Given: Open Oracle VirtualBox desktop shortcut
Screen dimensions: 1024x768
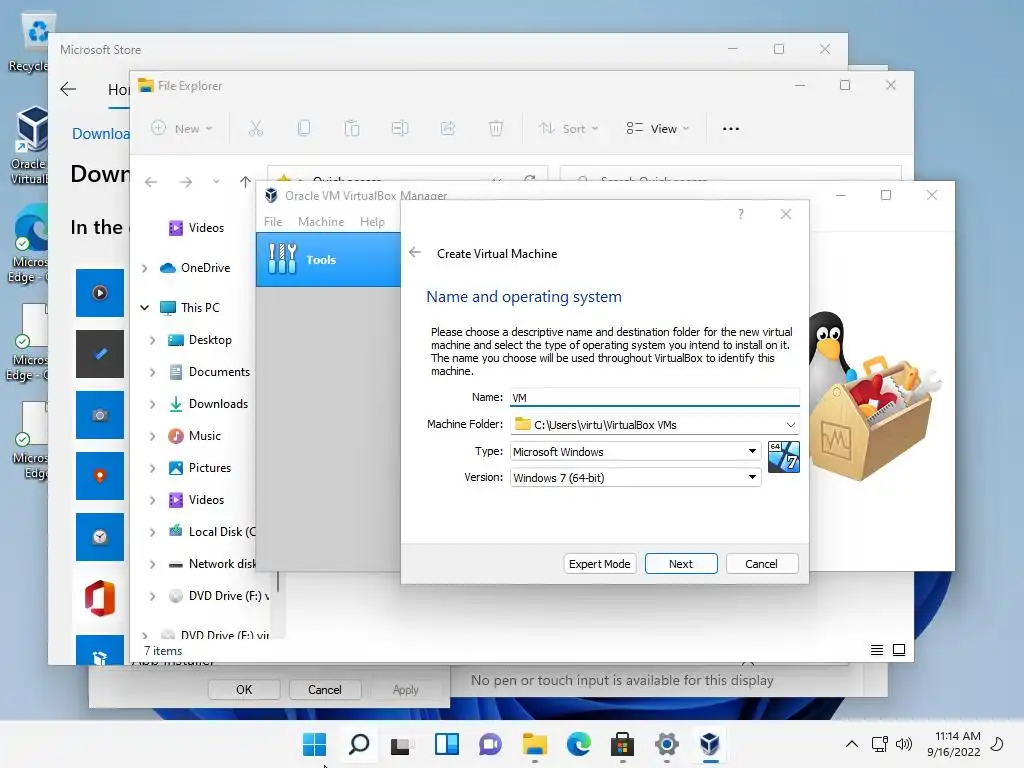Looking at the screenshot, I should click(29, 145).
